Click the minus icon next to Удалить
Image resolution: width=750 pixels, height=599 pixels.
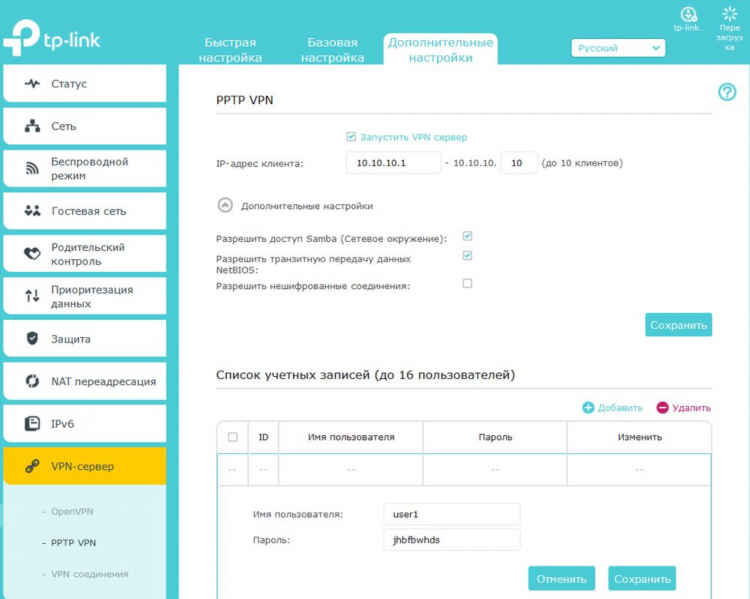[662, 408]
